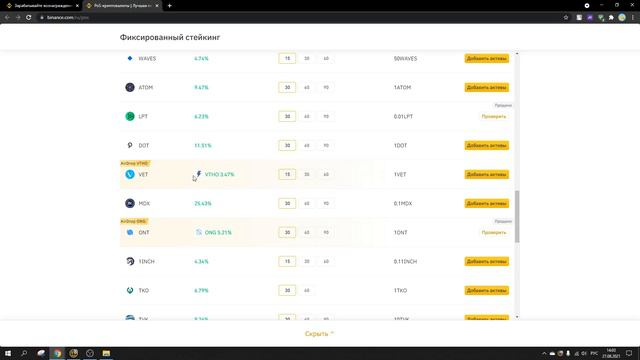Click Добавить активы for ATOM

click(487, 87)
